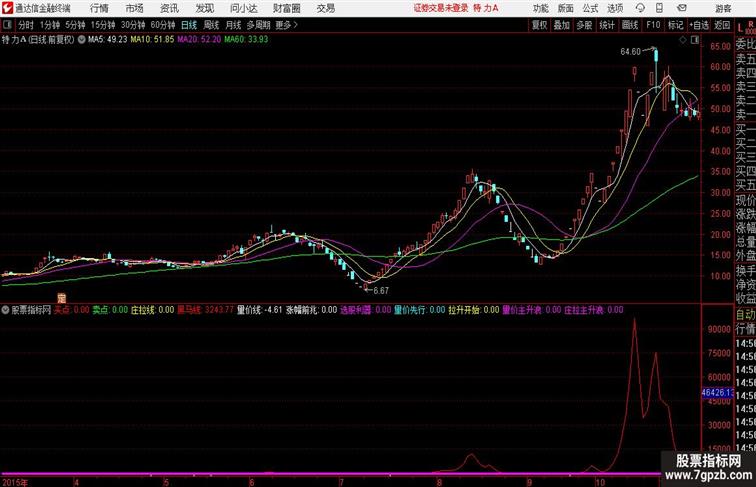This screenshot has height=487, width=756.
Task: Expand the main chart indicator dropdown arrow
Action: click(81, 40)
